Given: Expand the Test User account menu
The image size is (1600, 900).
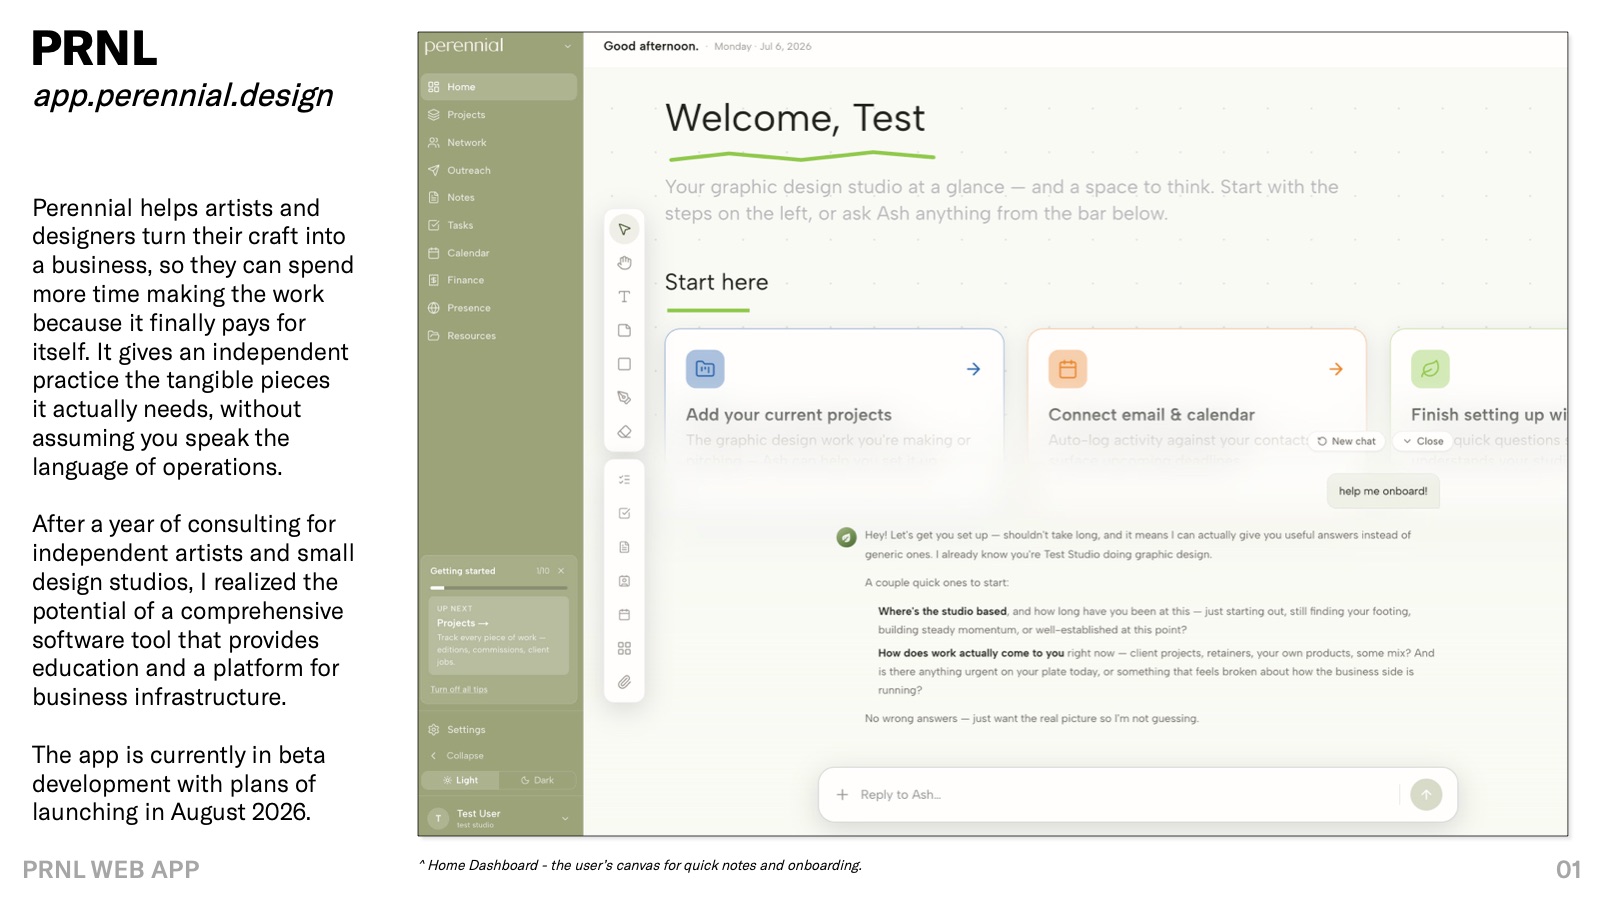Looking at the screenshot, I should coord(565,818).
